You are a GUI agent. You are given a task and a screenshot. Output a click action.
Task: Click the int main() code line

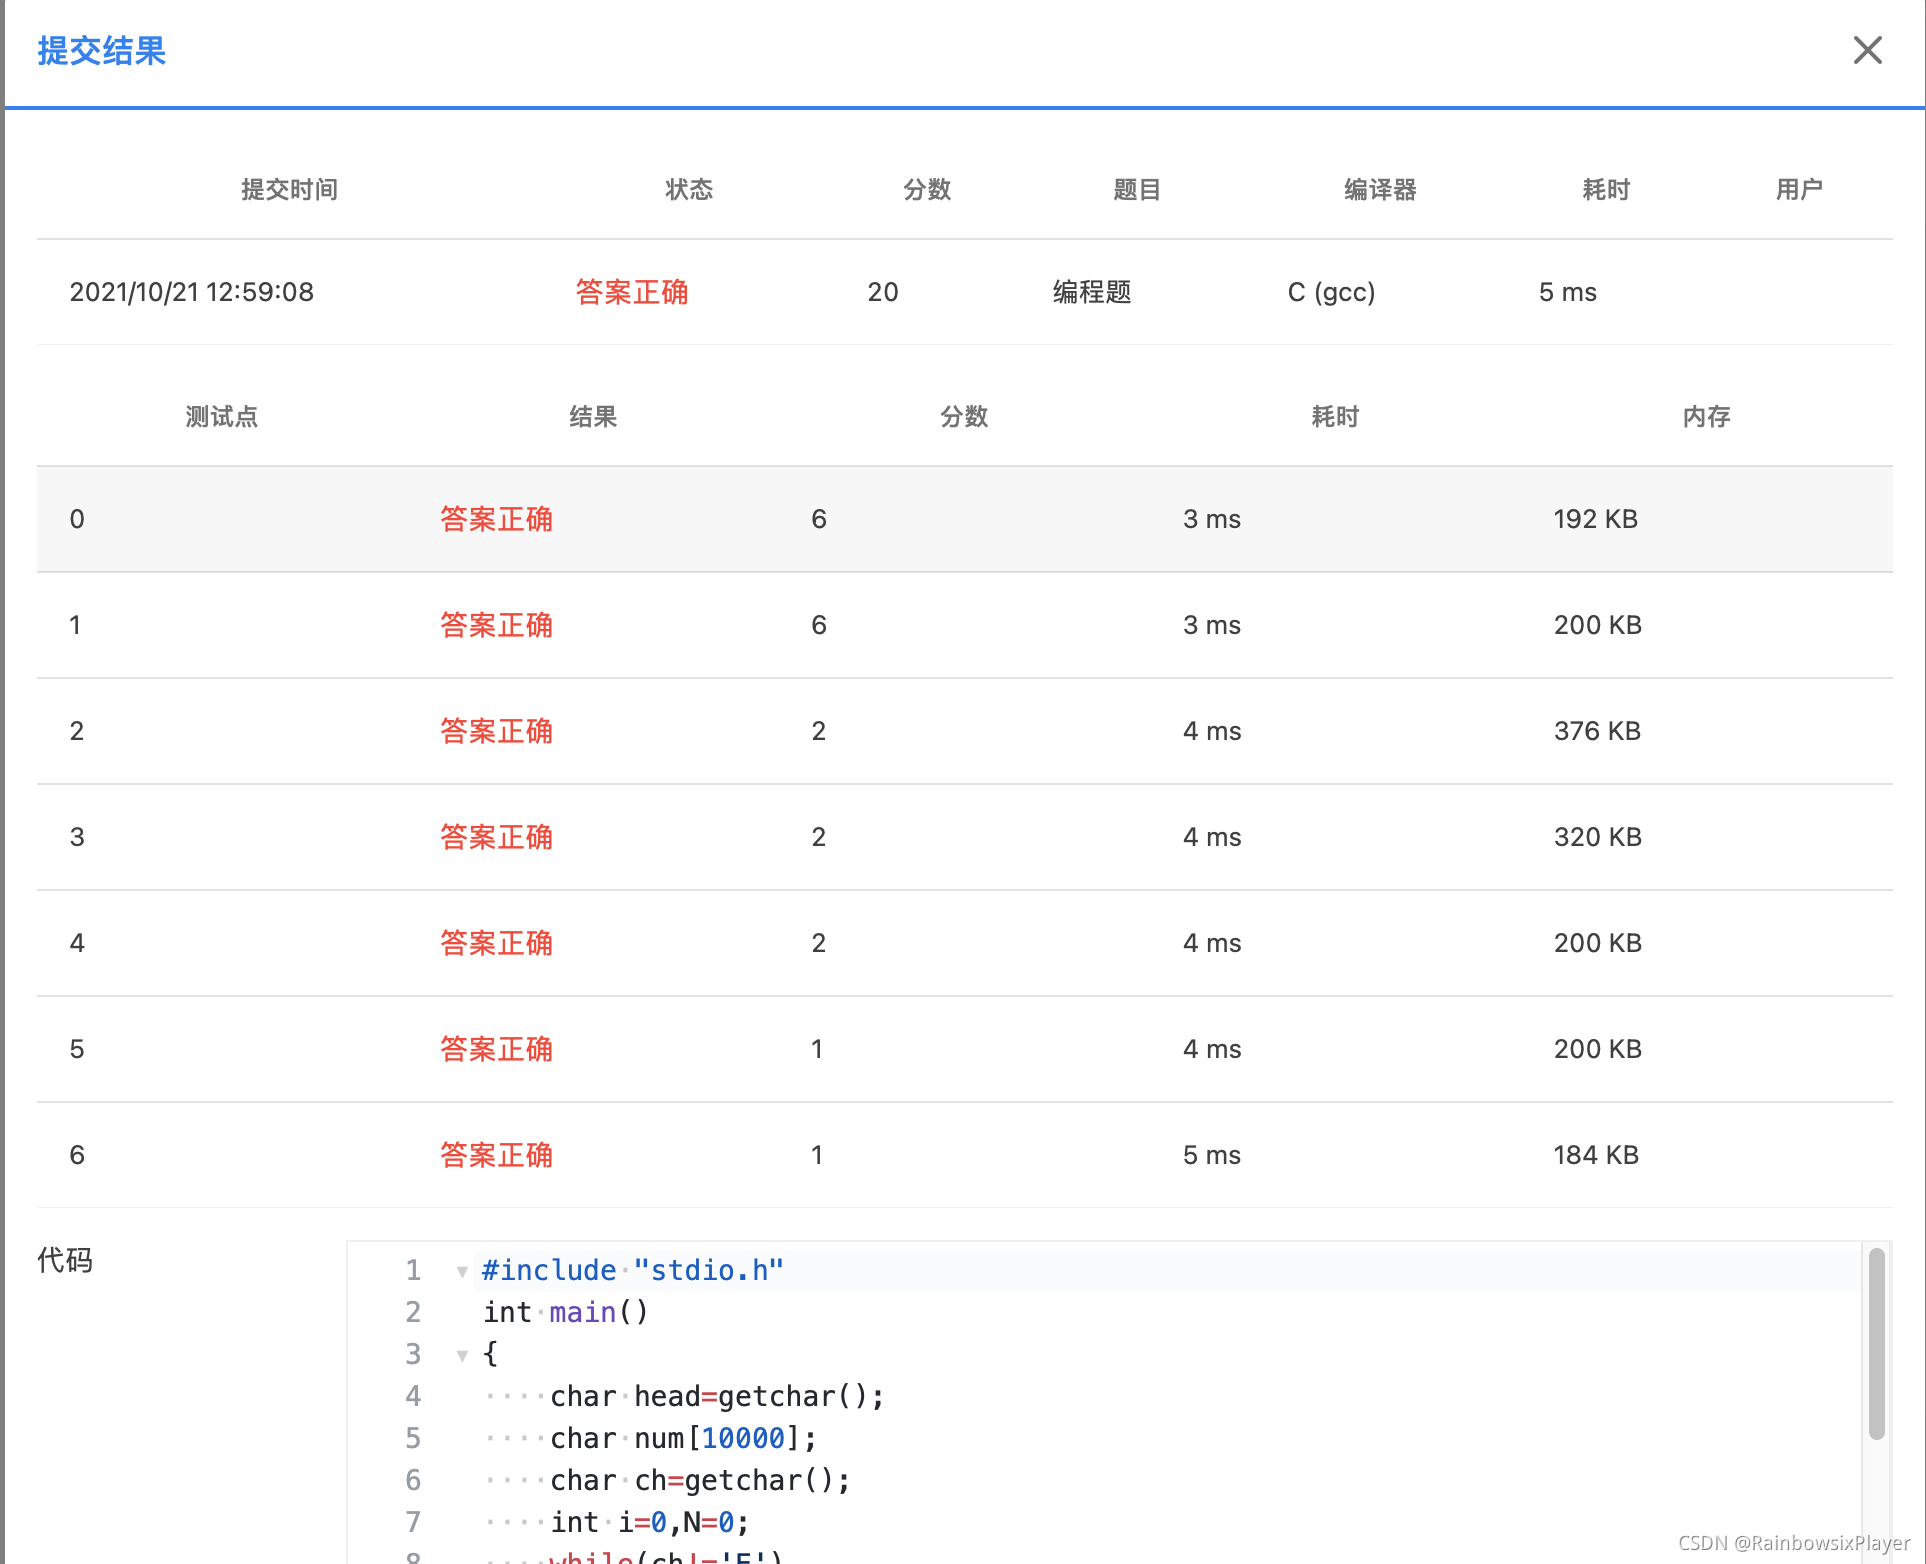pyautogui.click(x=566, y=1312)
